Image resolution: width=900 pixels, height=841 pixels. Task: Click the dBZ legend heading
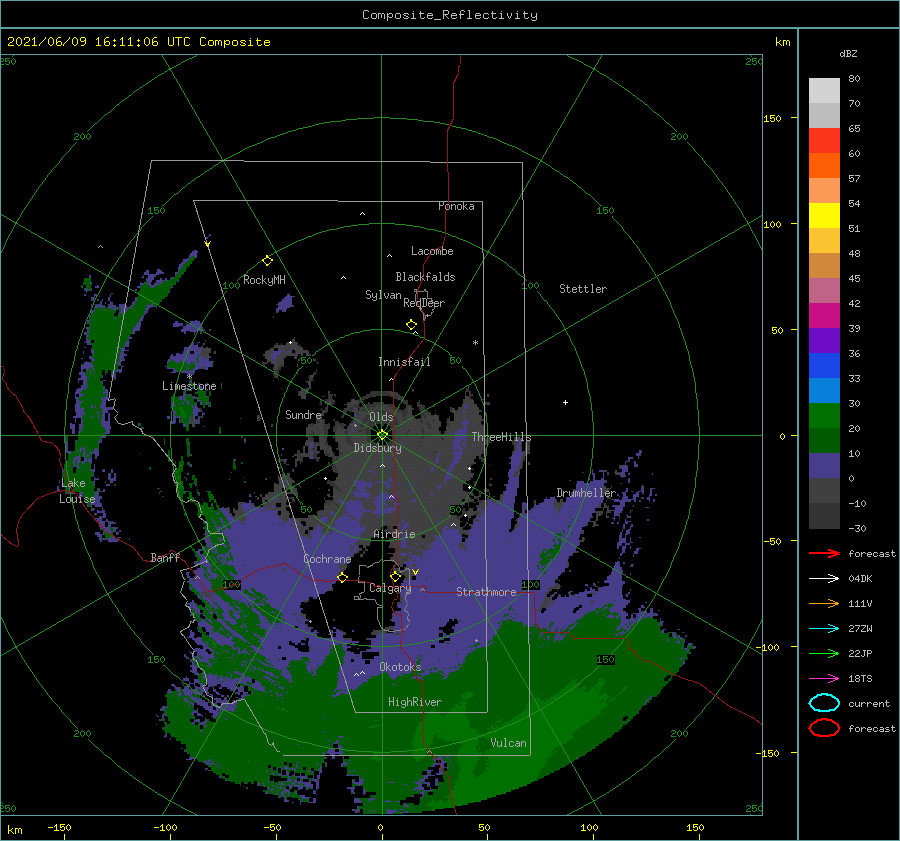[848, 53]
